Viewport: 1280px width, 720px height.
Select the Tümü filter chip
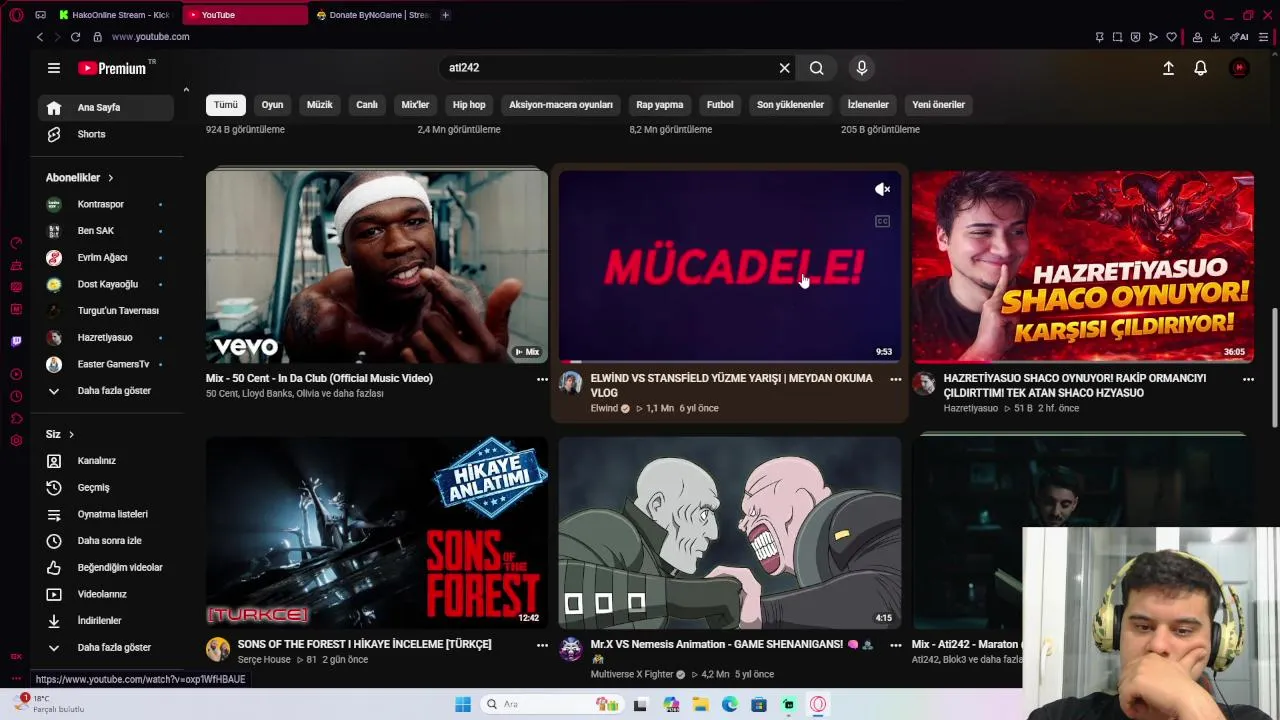pos(226,104)
